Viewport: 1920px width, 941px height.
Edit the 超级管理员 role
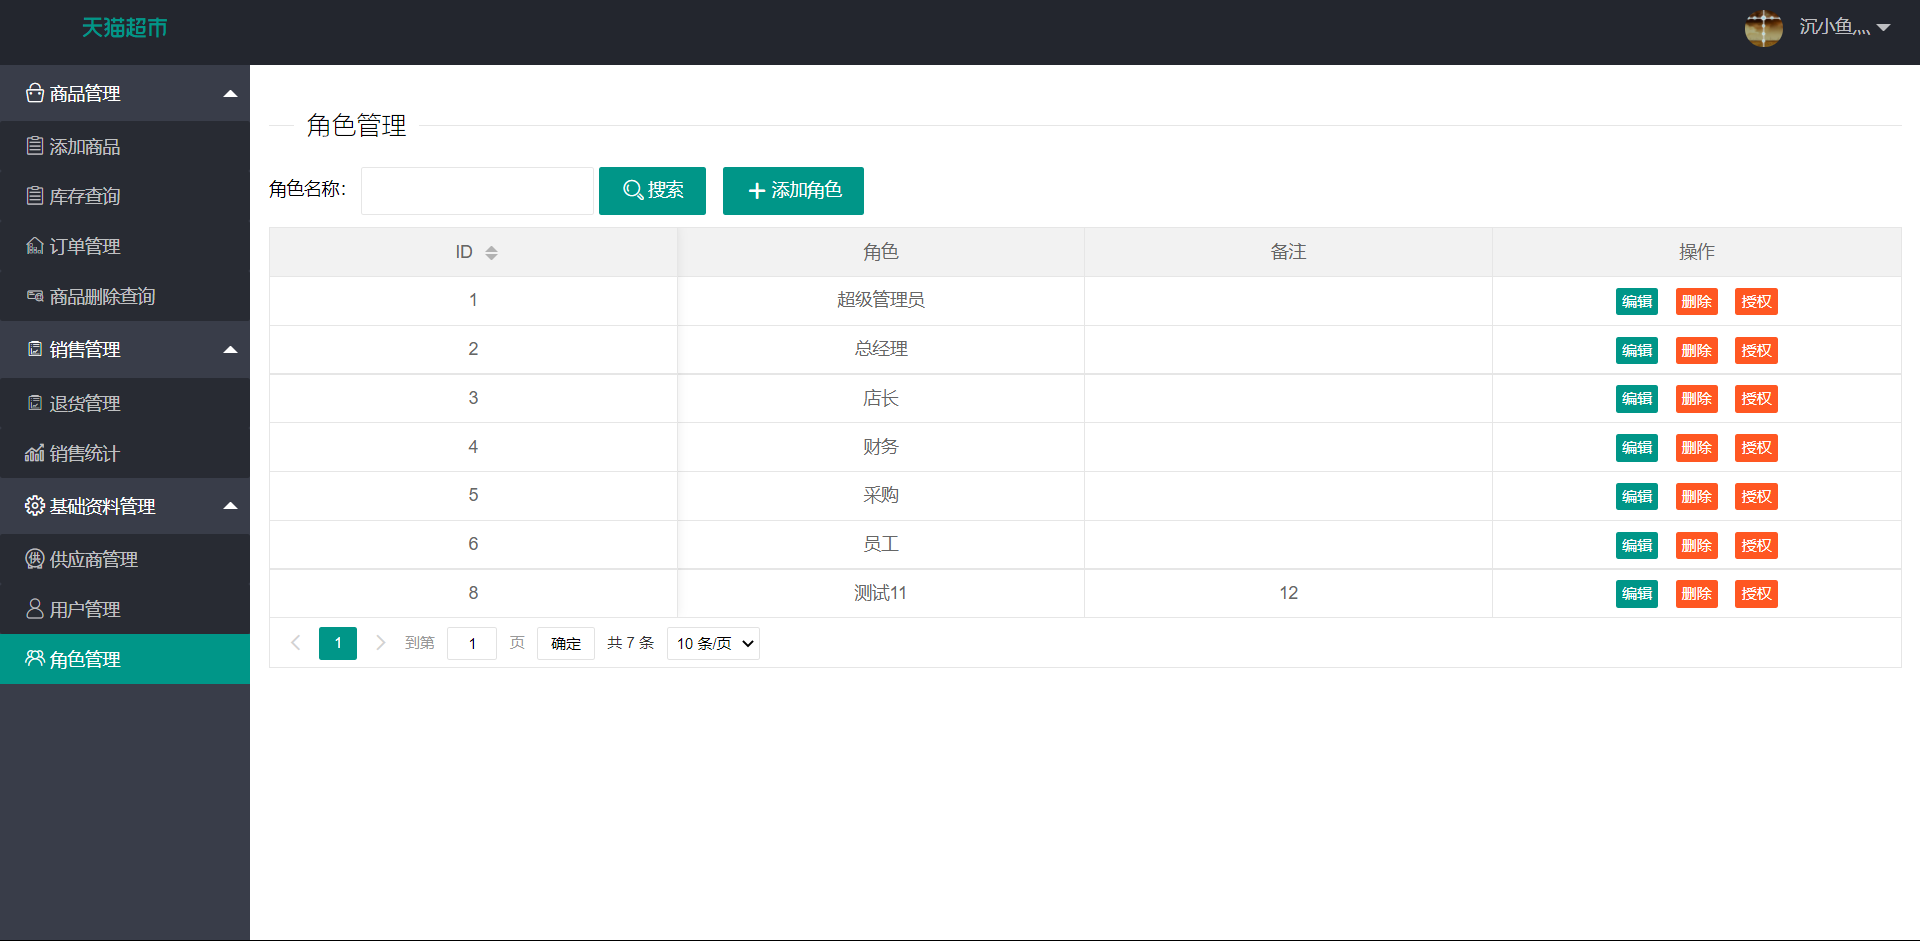coord(1636,301)
